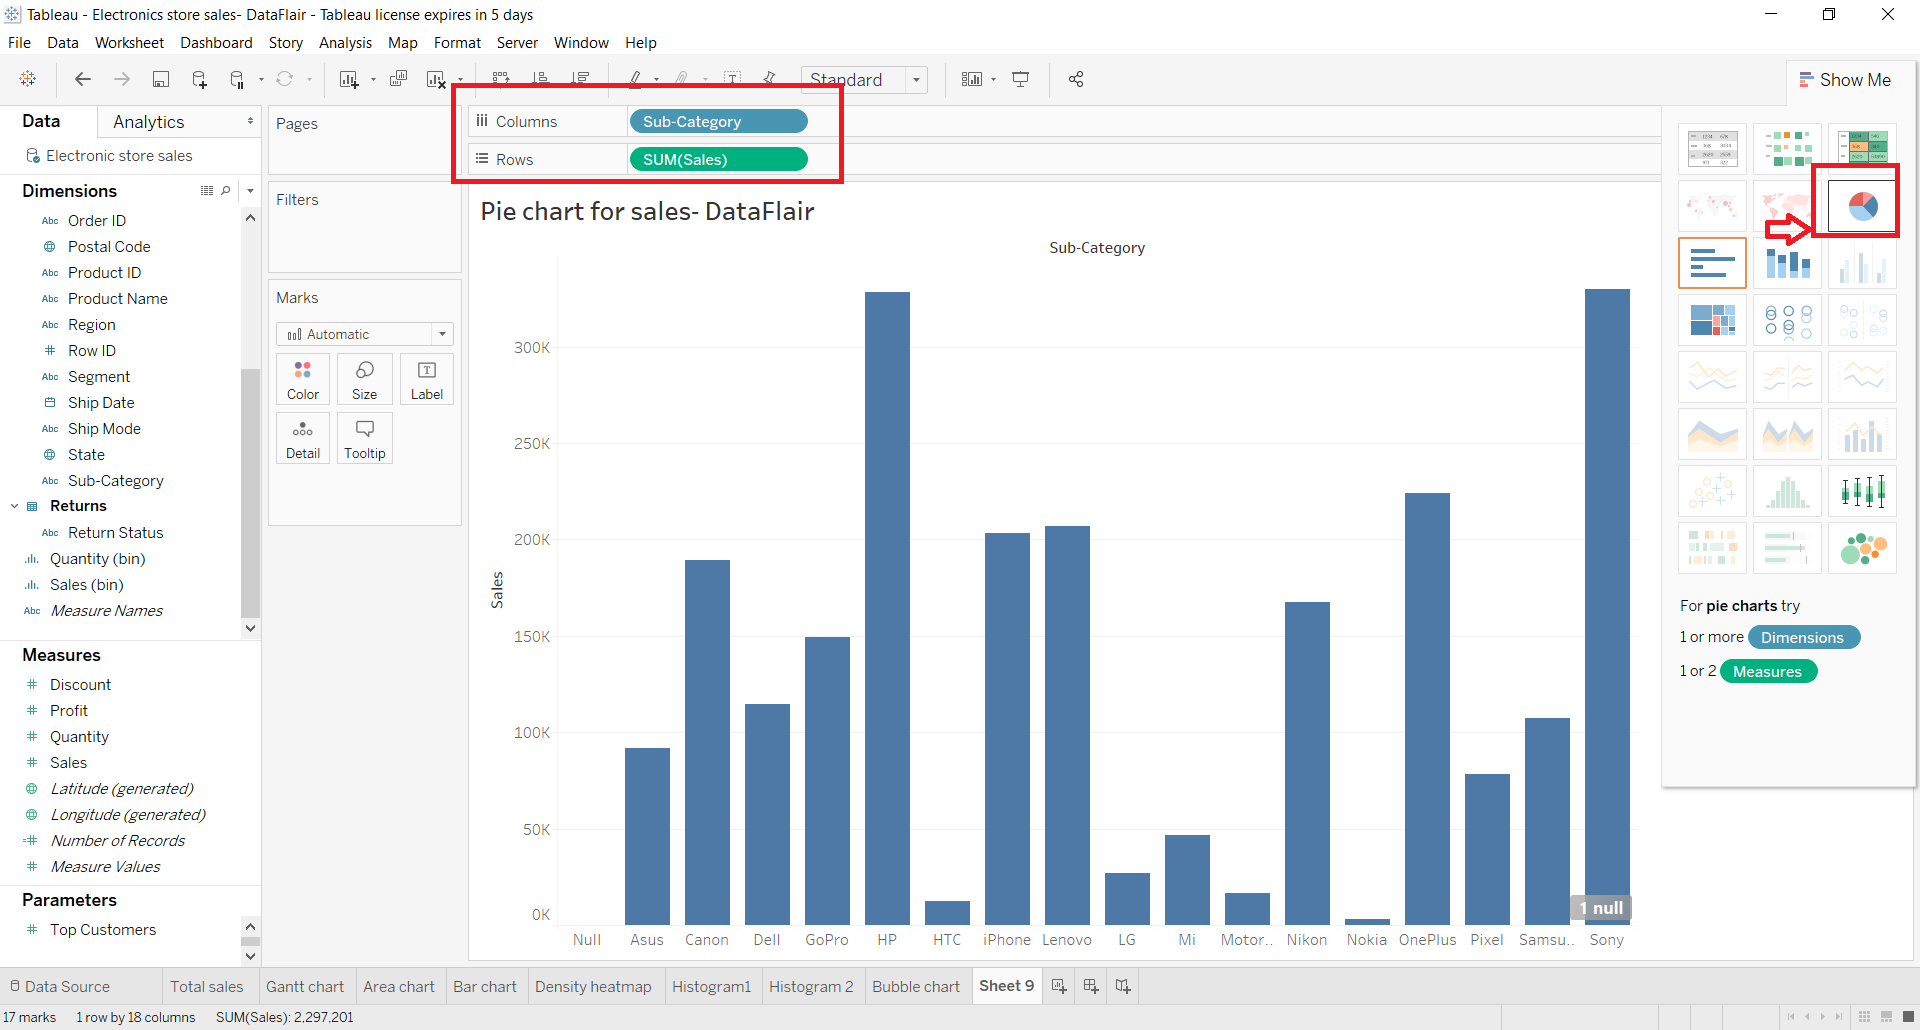Viewport: 1920px width, 1030px height.
Task: Click the Sub-Category pill on Columns shelf
Action: click(718, 121)
